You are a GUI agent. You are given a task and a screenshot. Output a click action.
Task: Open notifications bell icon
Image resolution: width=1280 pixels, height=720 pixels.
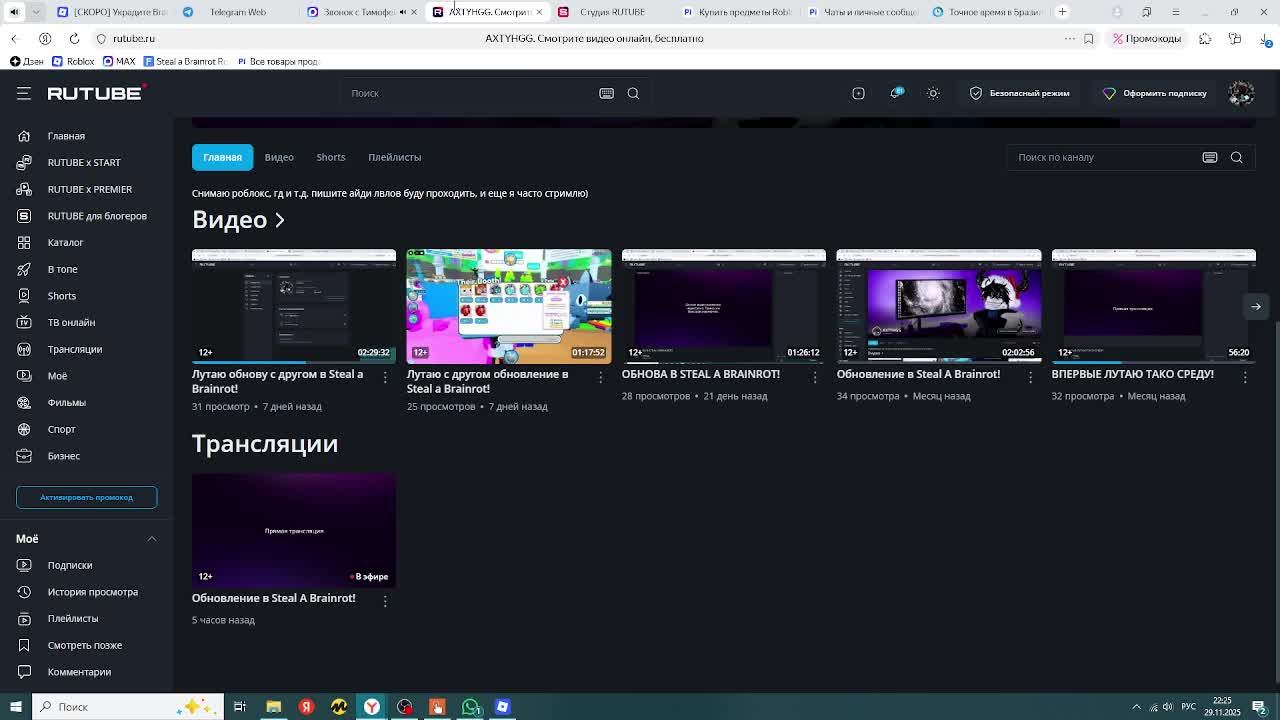point(896,93)
